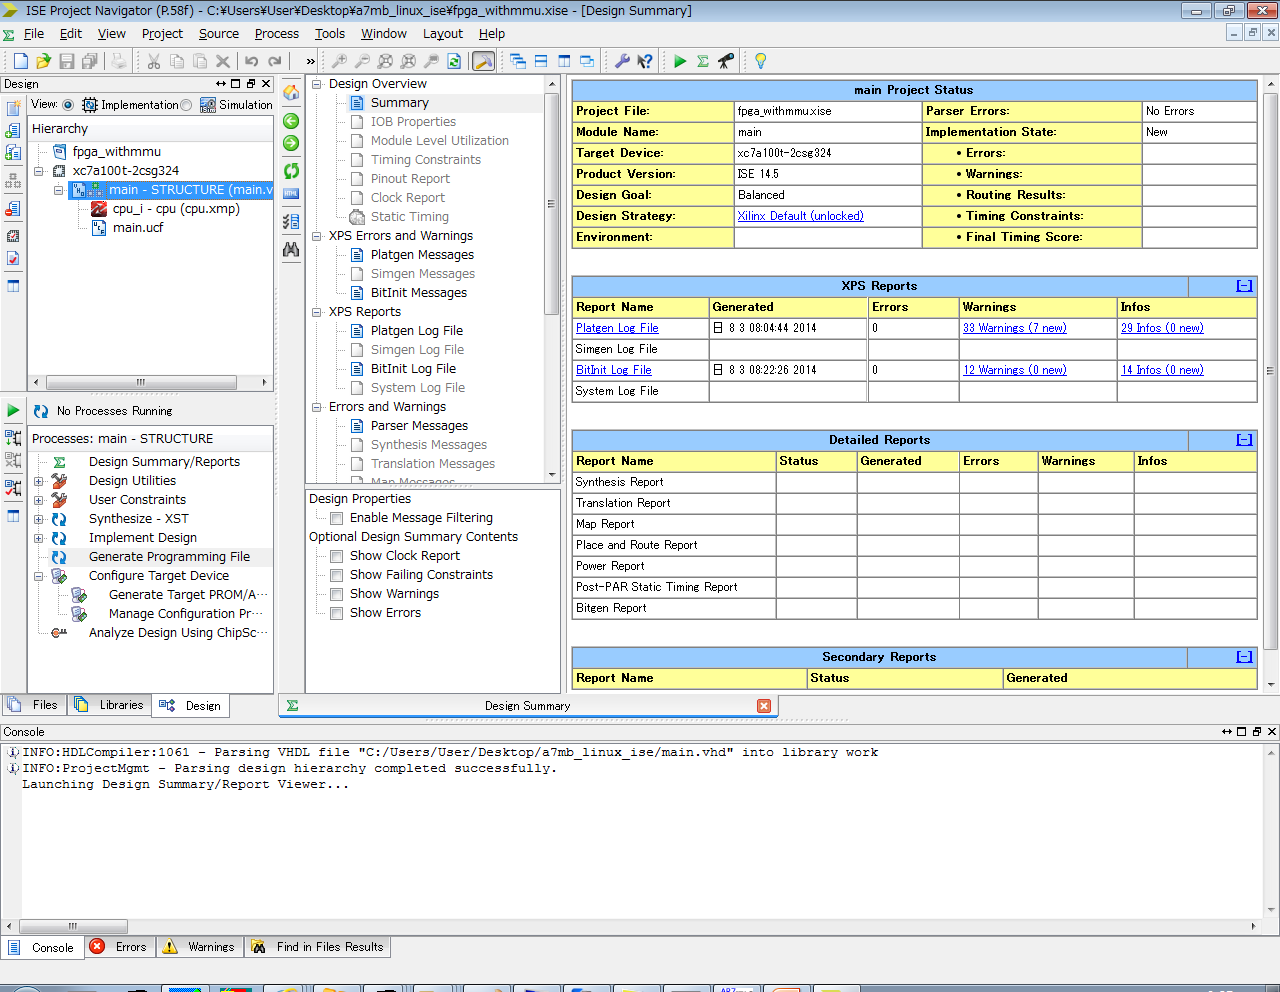Enable Message Filtering checkbox
This screenshot has width=1280, height=992.
click(337, 518)
